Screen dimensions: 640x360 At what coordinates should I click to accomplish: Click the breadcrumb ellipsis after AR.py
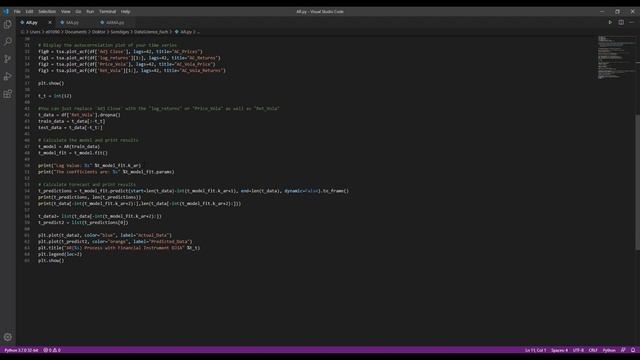point(198,32)
